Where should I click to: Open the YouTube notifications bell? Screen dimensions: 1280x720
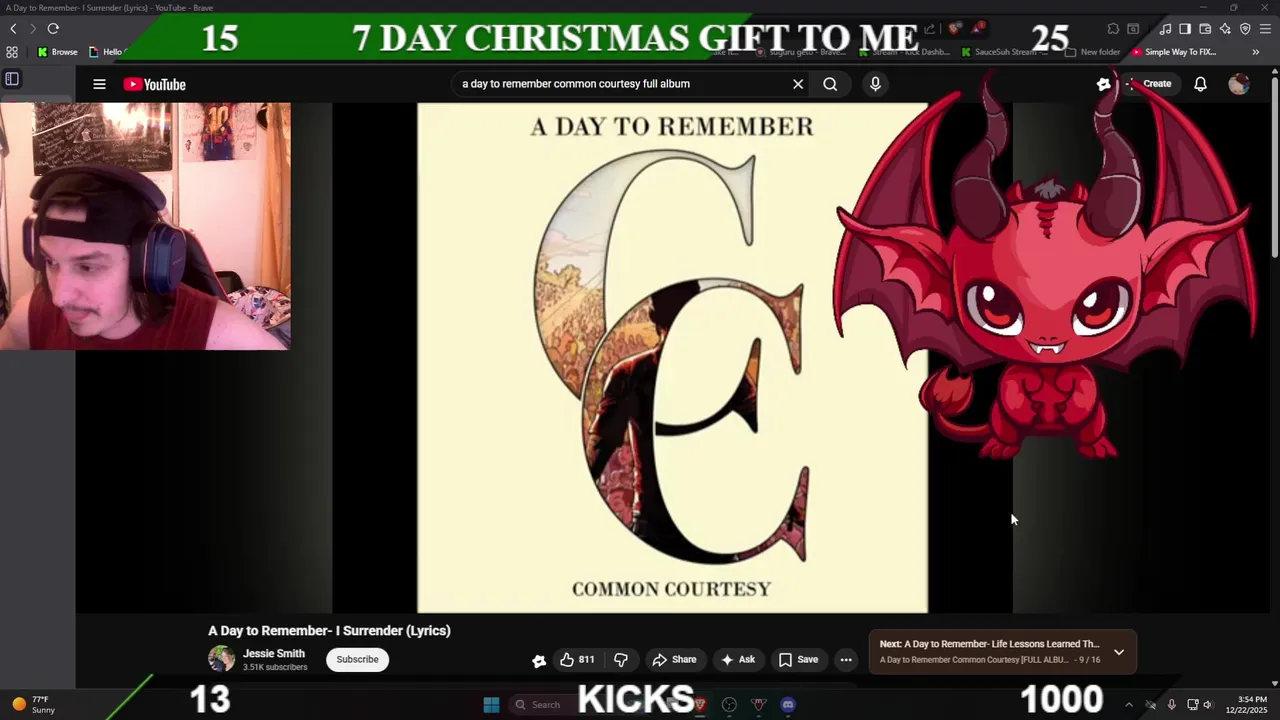click(x=1200, y=84)
